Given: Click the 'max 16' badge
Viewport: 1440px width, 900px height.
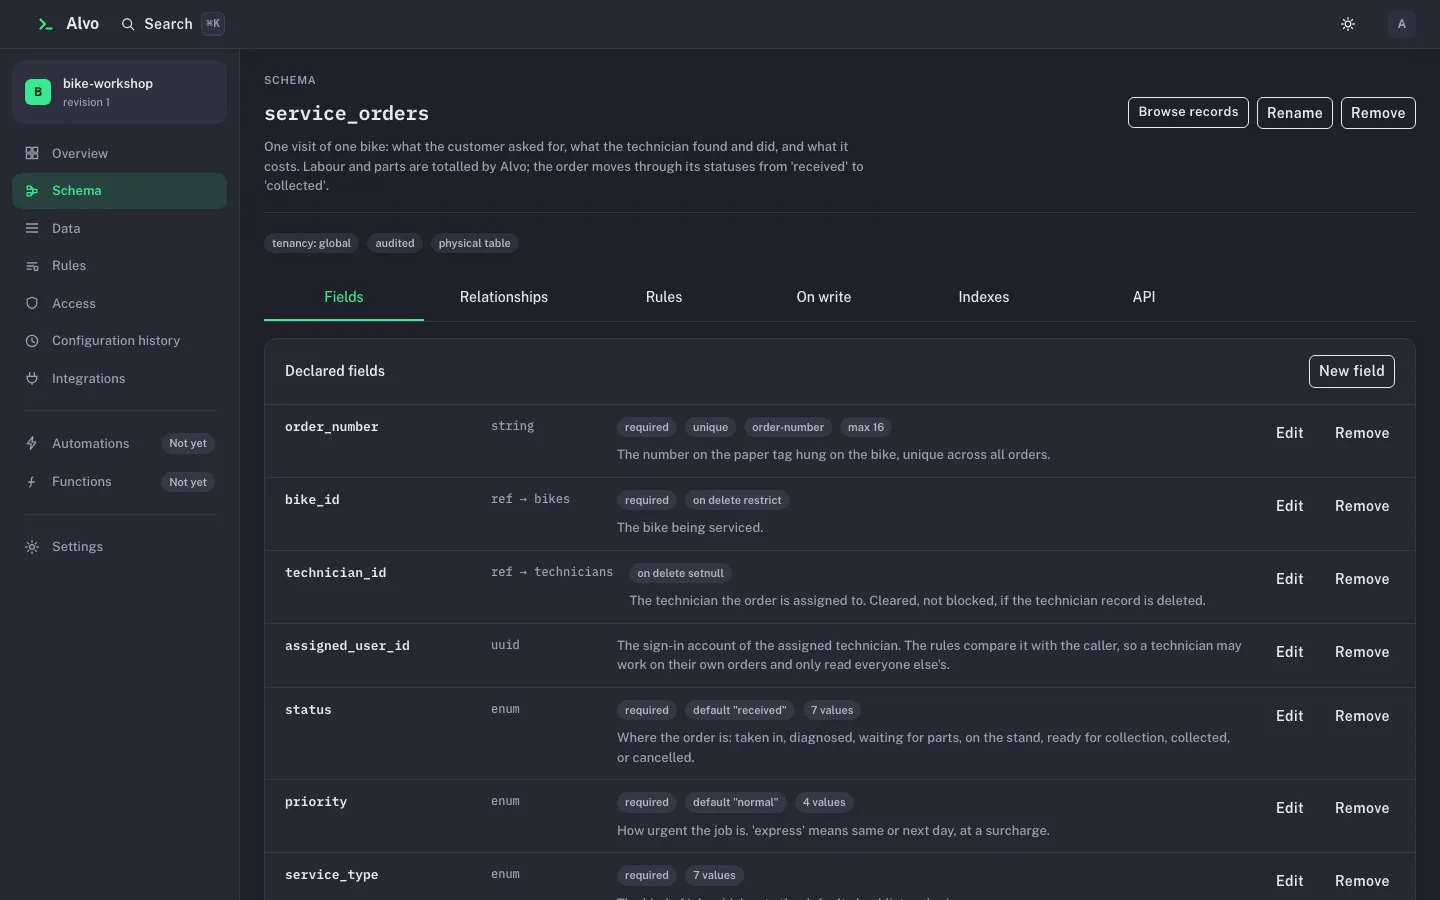Looking at the screenshot, I should [x=866, y=427].
